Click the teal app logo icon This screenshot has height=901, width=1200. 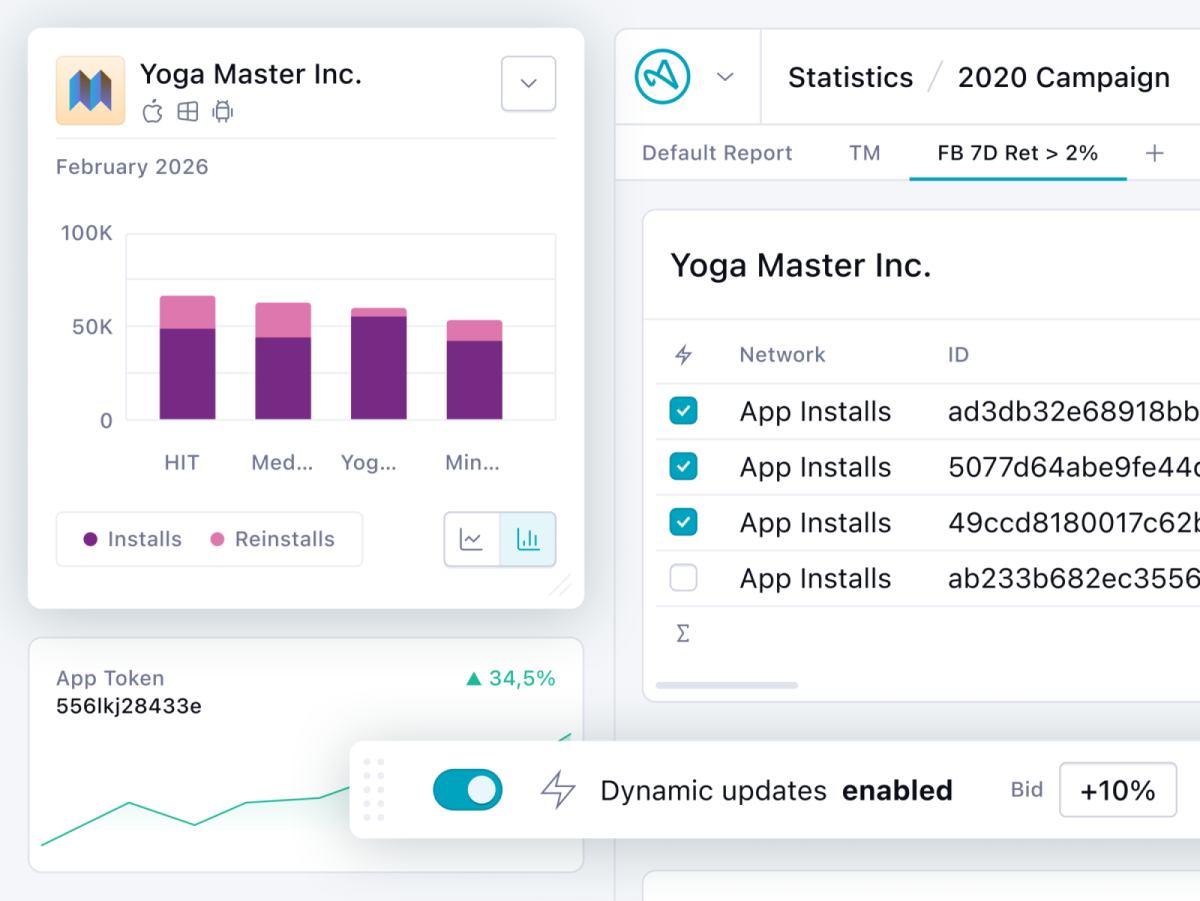coord(662,77)
